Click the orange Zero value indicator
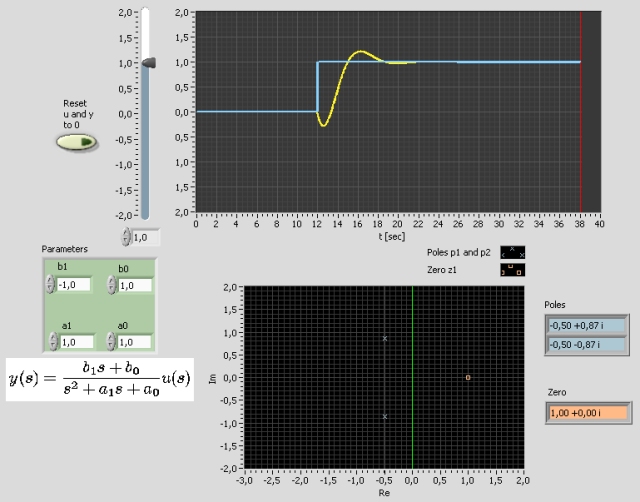The image size is (640, 502). (586, 411)
